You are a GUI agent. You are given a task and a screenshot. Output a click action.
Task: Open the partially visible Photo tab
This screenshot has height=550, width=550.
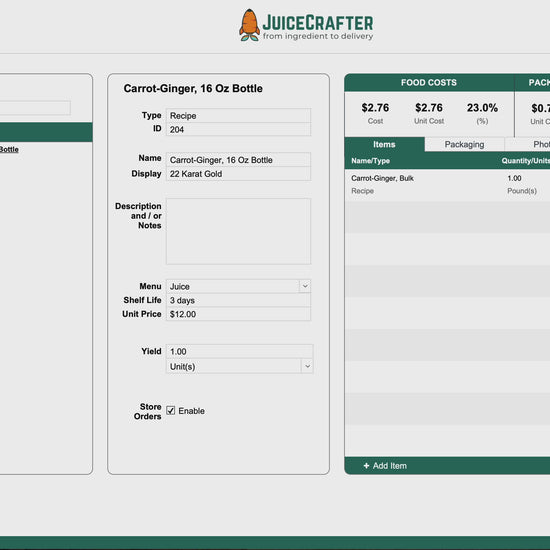click(x=528, y=145)
